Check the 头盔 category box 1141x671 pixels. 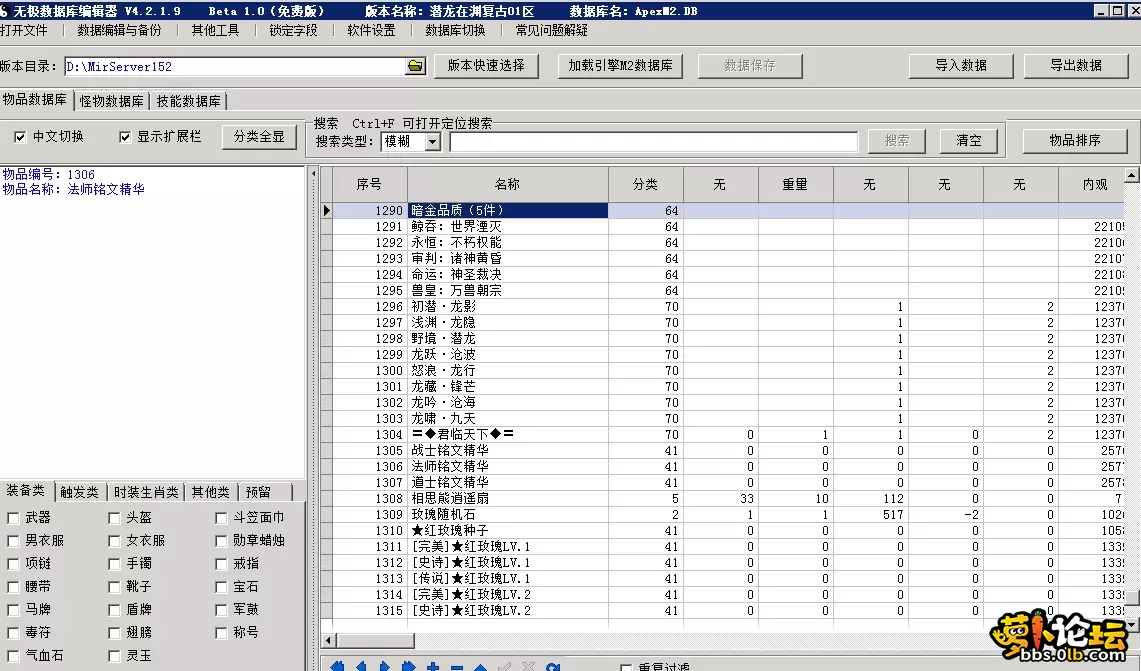(x=114, y=518)
